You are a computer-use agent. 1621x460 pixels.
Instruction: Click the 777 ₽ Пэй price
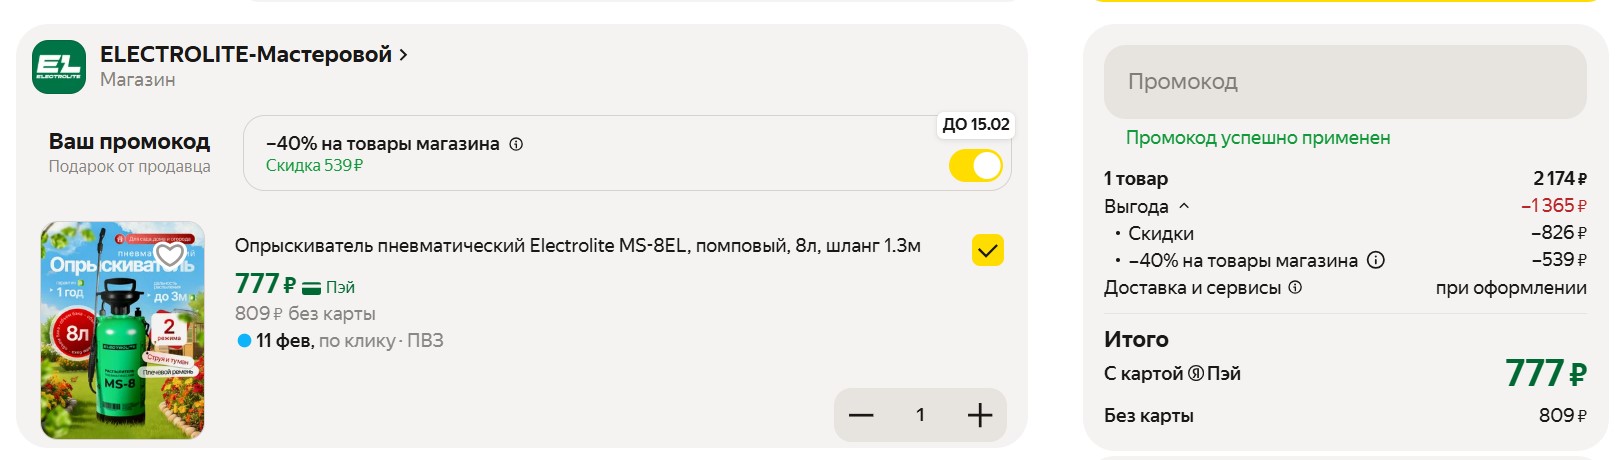[265, 285]
